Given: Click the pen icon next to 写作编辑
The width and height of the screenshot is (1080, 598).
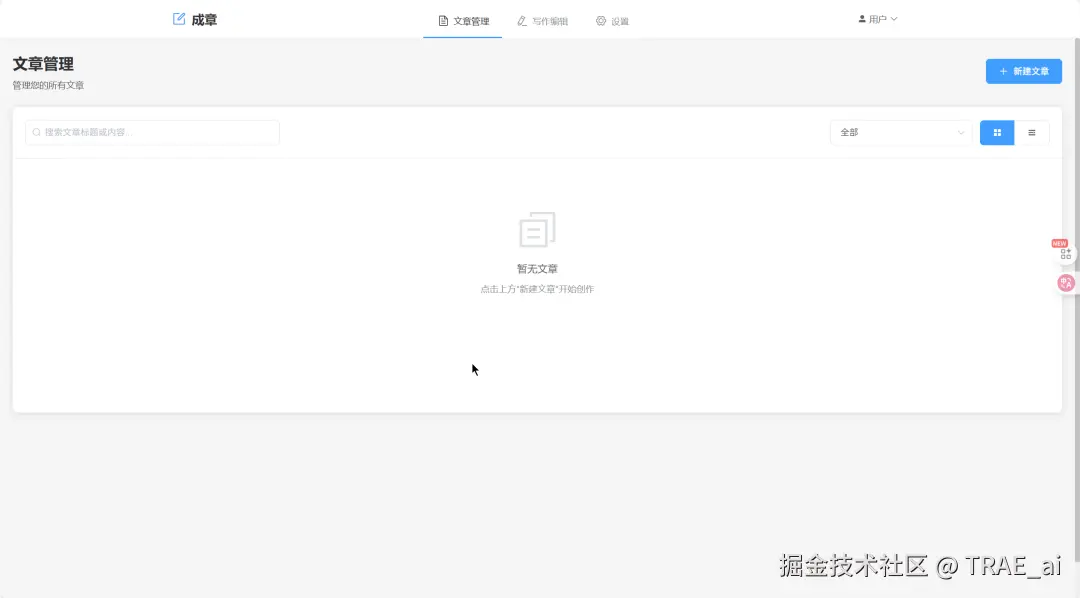Looking at the screenshot, I should pos(521,20).
